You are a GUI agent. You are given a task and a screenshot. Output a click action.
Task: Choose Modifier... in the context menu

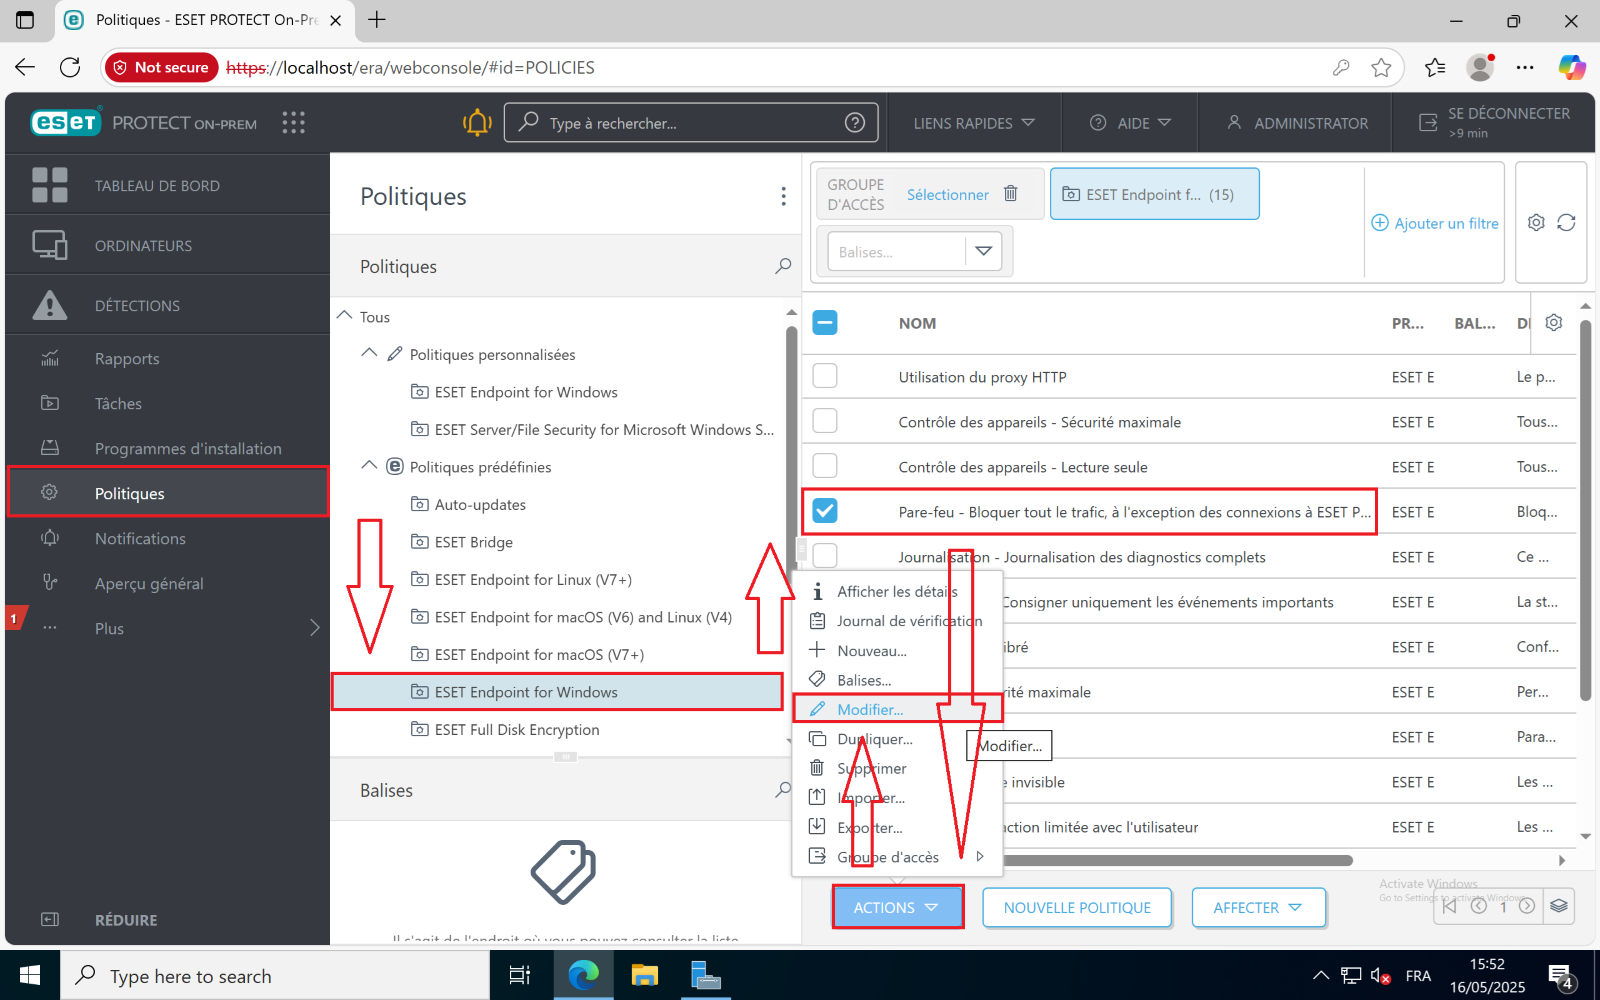pyautogui.click(x=897, y=709)
